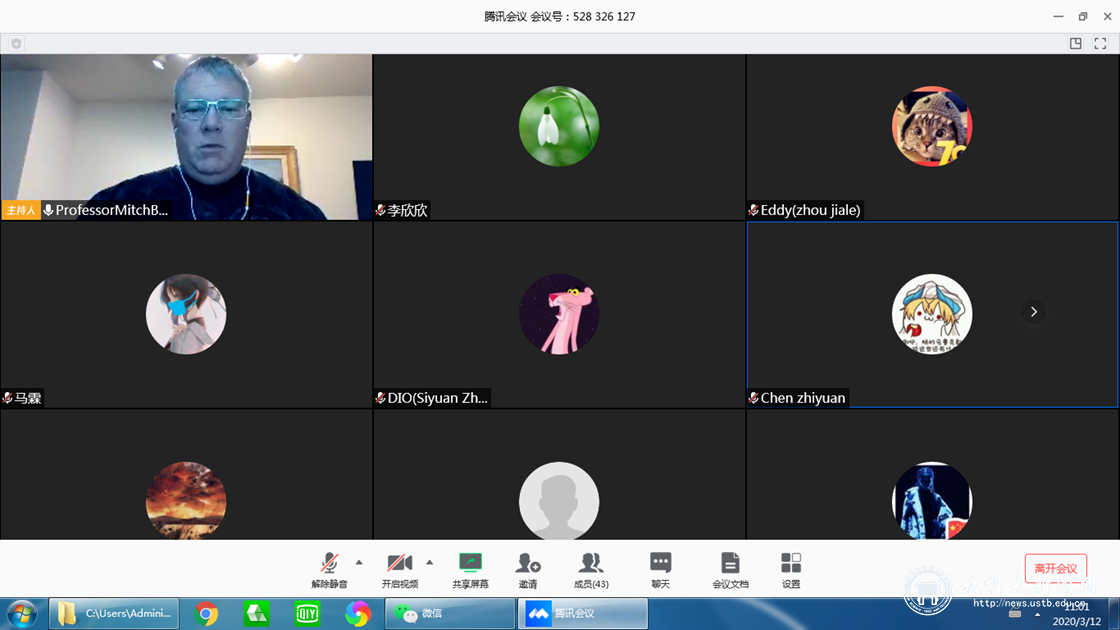Click DIO(Siyuan Zh...)'s muted microphone icon

tap(380, 398)
